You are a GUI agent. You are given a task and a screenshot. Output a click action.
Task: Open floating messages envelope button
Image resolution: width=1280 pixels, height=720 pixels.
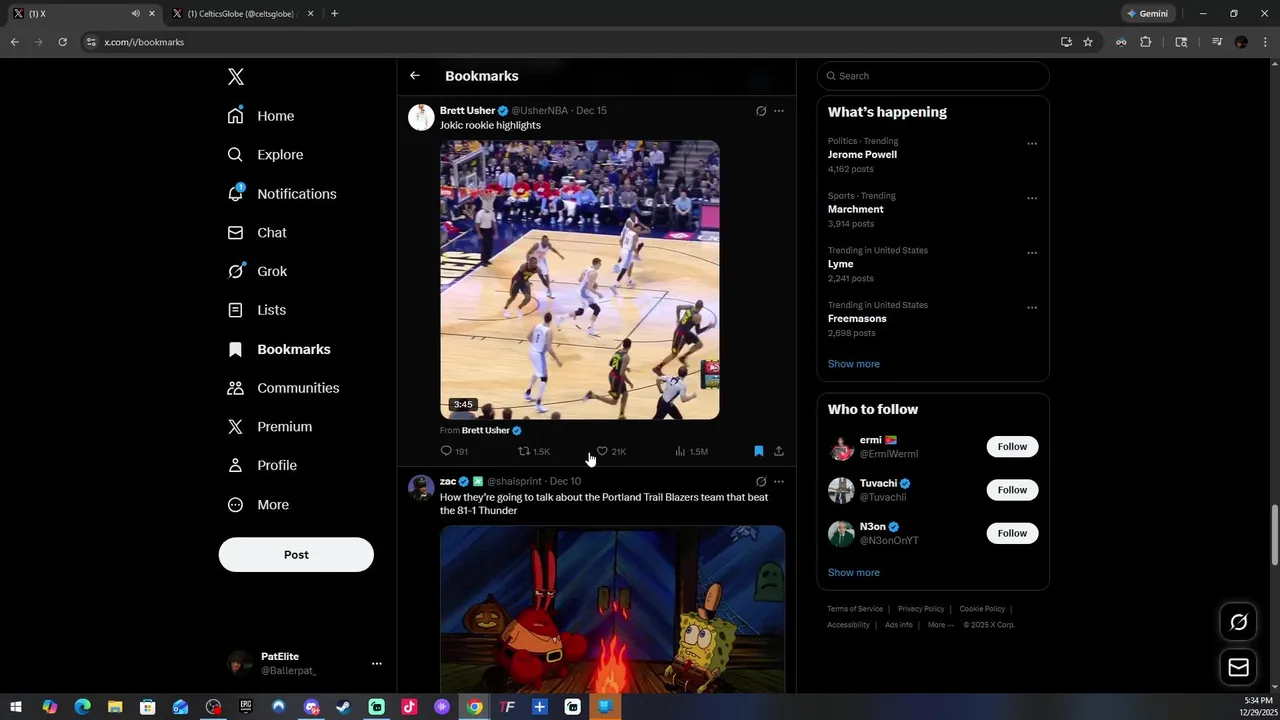(1238, 667)
